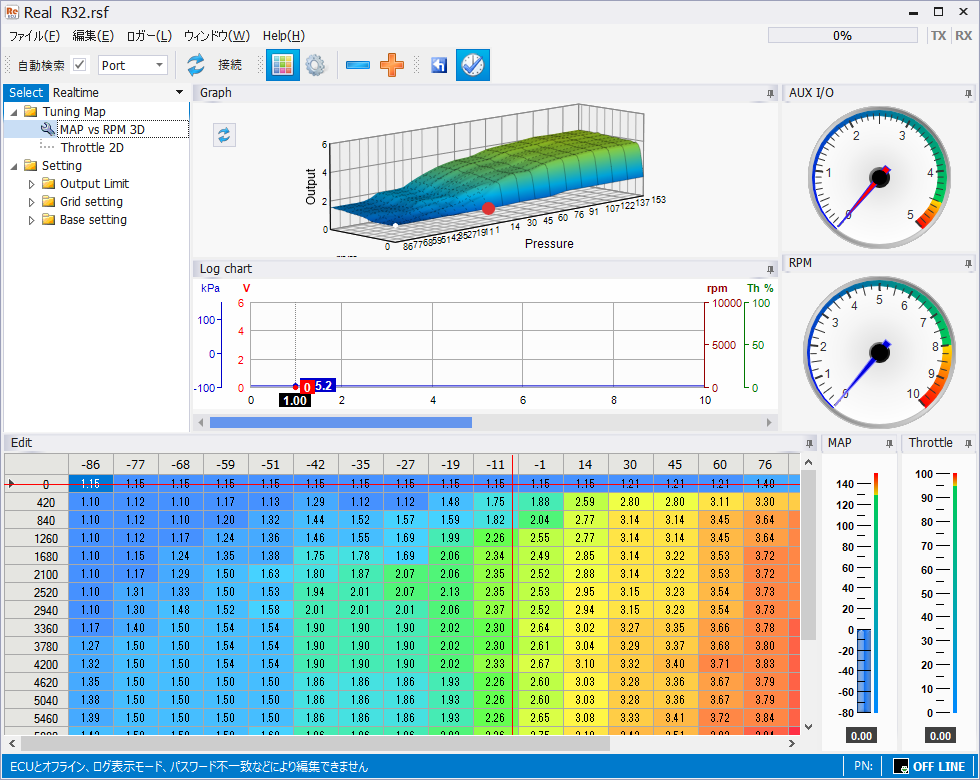Image resolution: width=980 pixels, height=780 pixels.
Task: Click the 接続 connect button
Action: (229, 65)
